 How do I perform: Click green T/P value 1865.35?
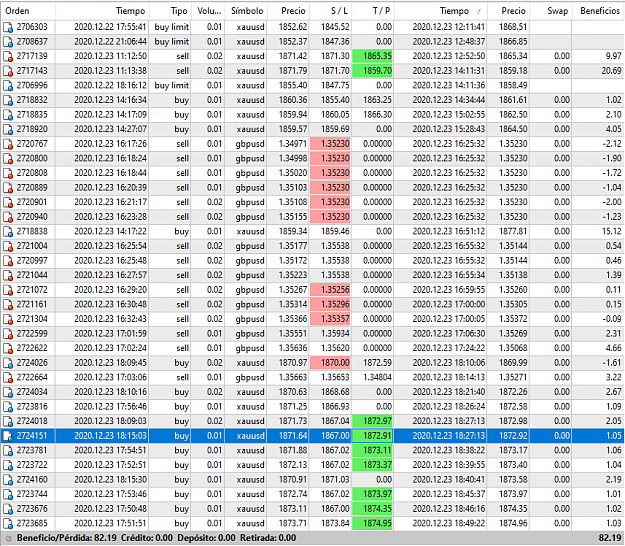click(x=372, y=56)
